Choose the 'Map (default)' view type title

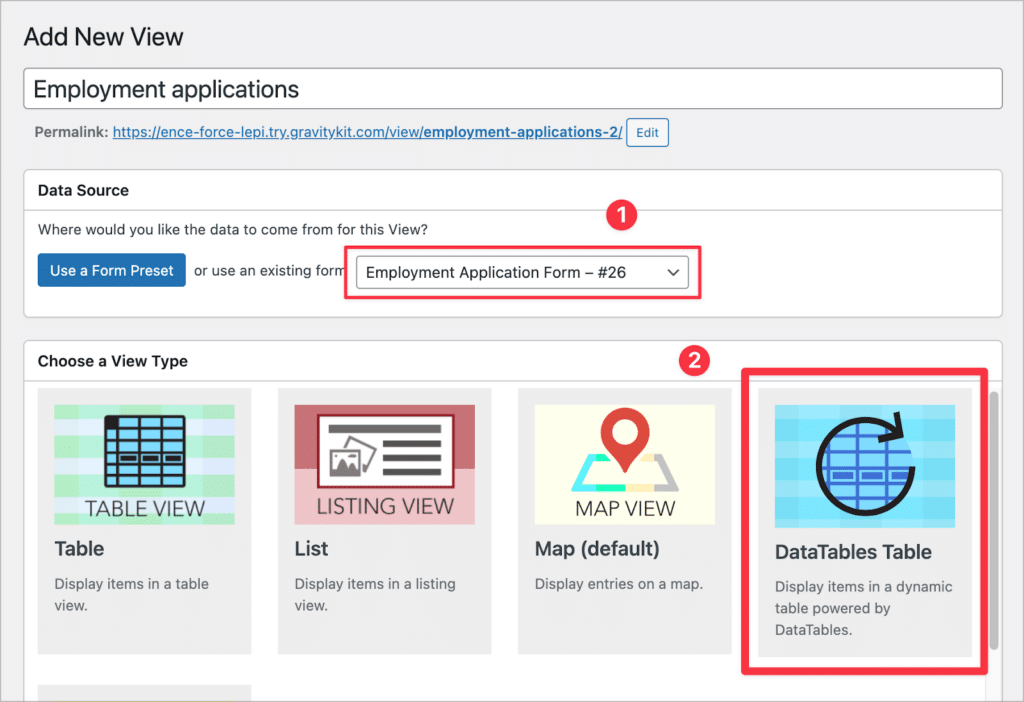click(x=597, y=549)
